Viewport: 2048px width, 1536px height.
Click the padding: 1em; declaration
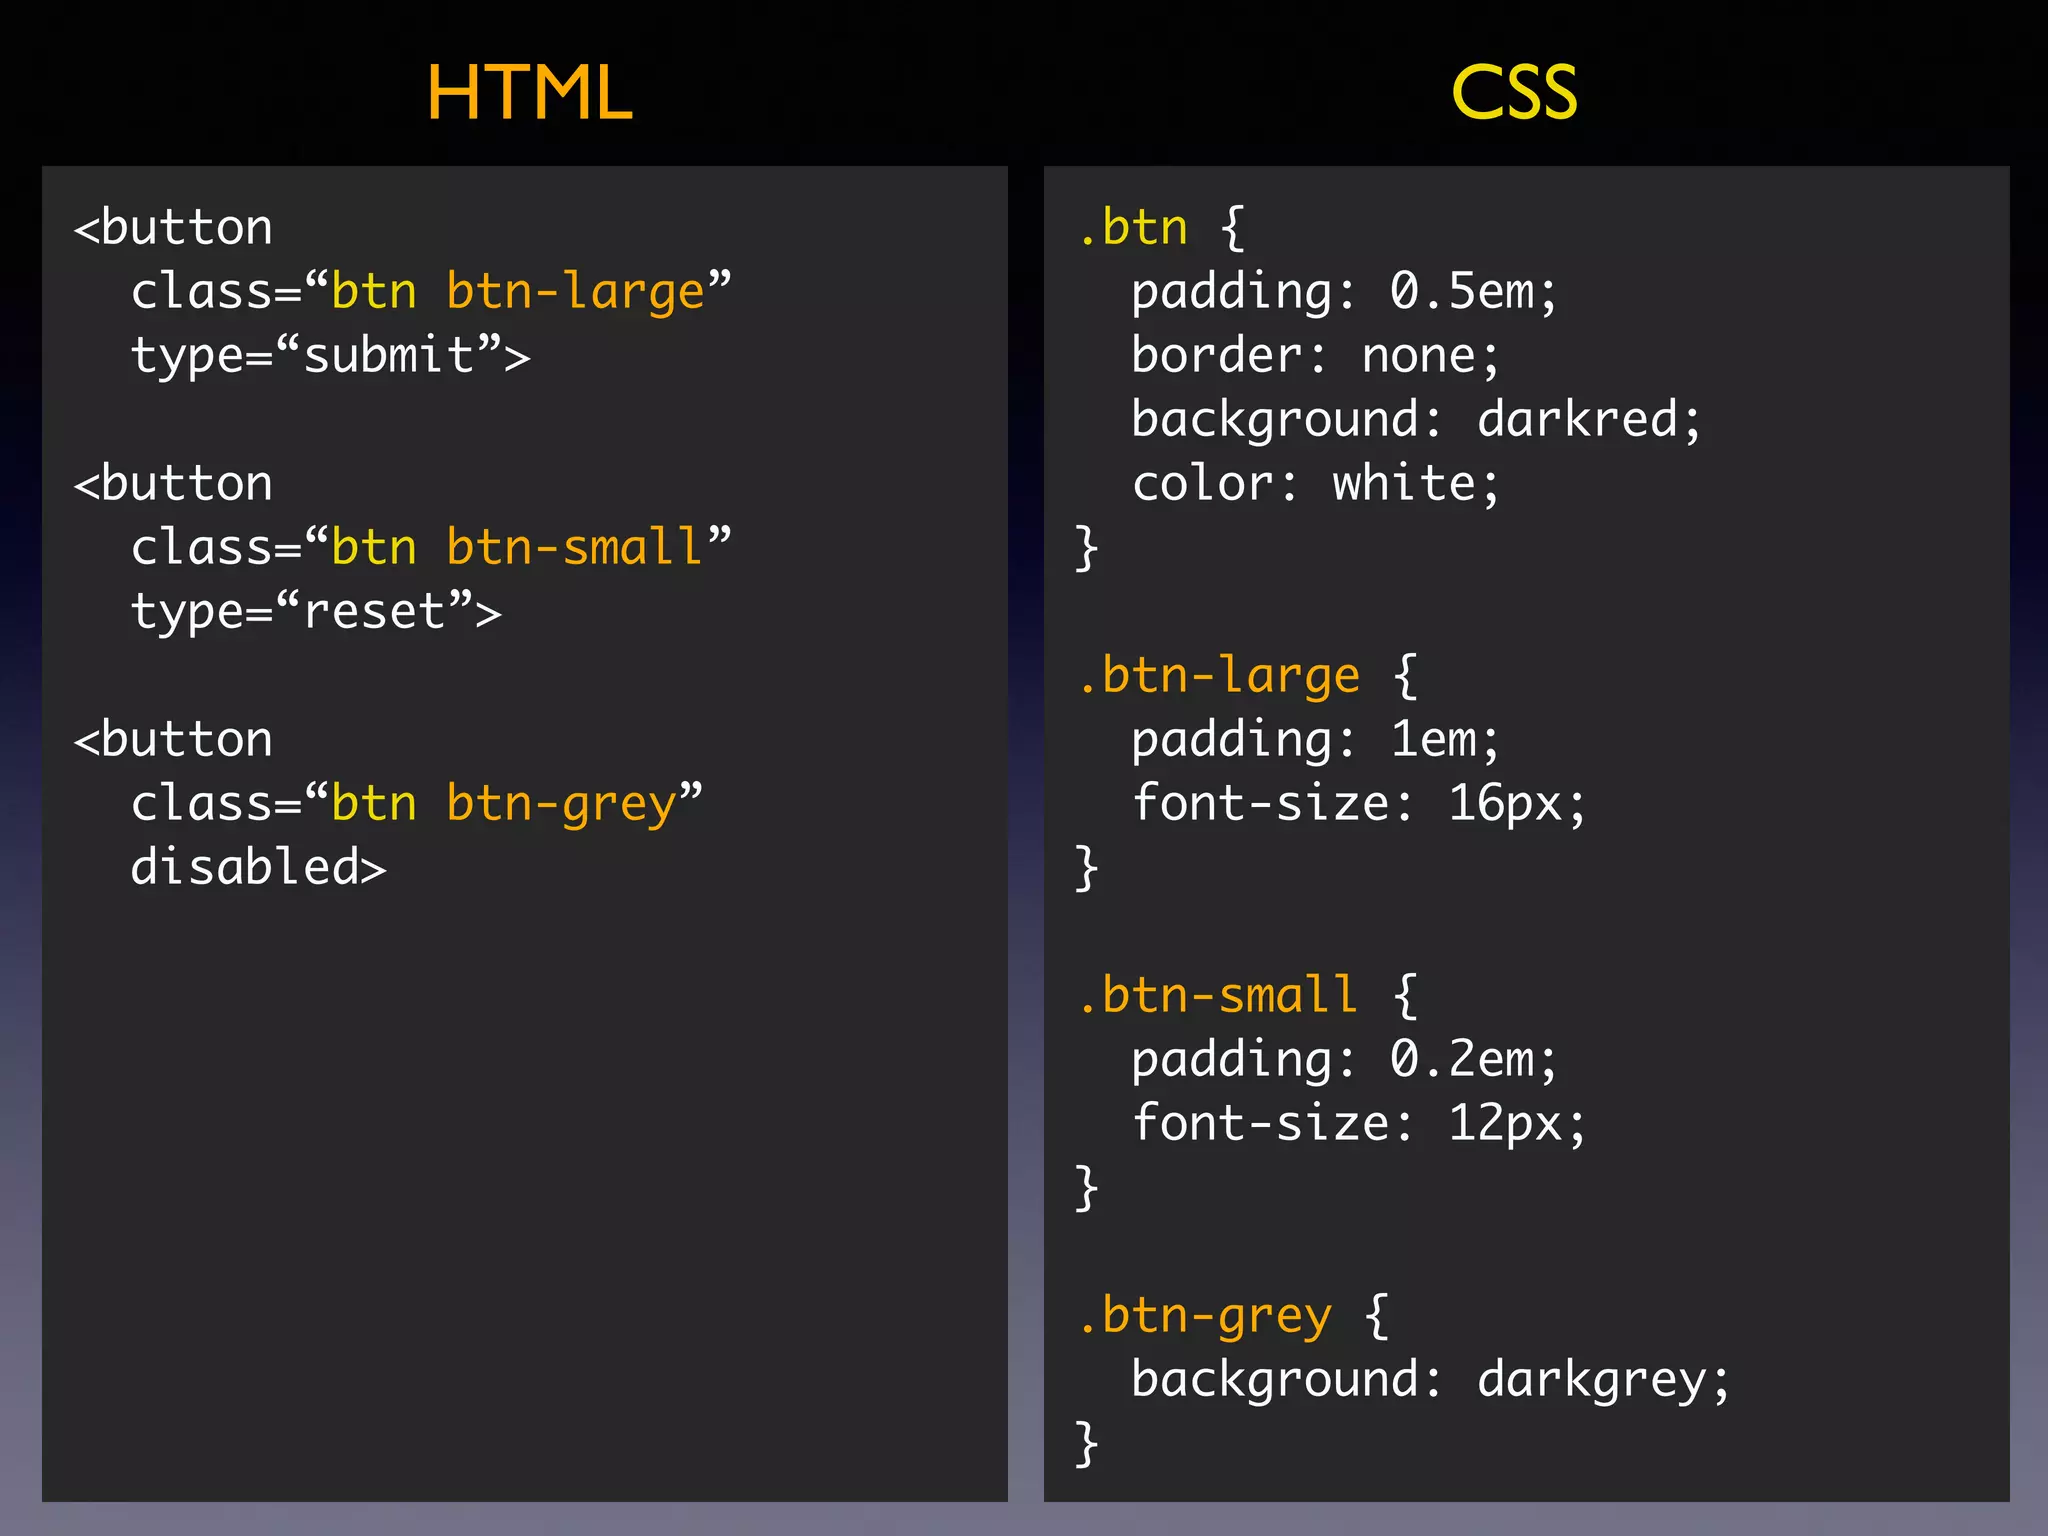point(1315,740)
